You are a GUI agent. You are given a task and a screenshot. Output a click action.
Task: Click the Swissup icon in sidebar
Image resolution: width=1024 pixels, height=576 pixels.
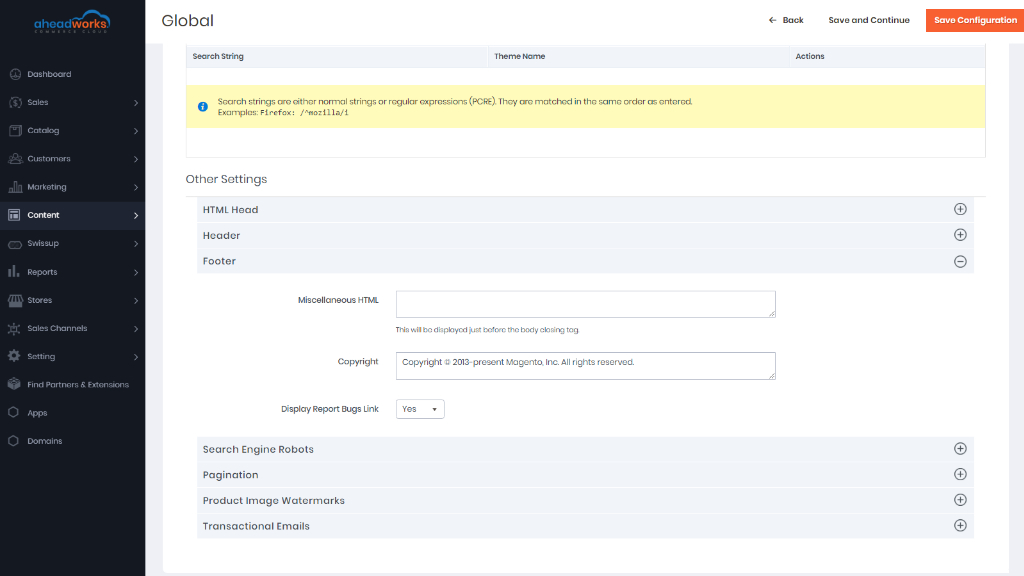15,244
